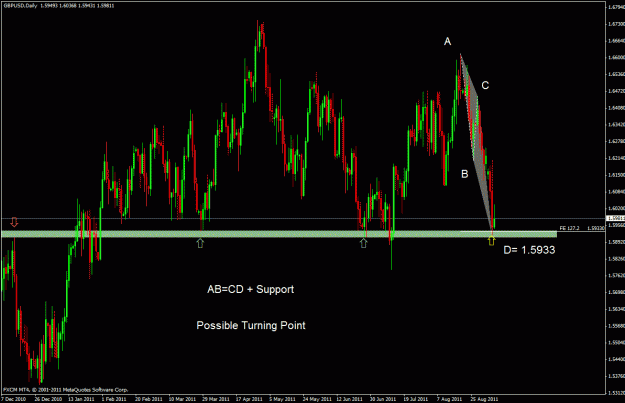Click the '5 May 2011' date label
This screenshot has height=403, width=625.
click(x=282, y=399)
